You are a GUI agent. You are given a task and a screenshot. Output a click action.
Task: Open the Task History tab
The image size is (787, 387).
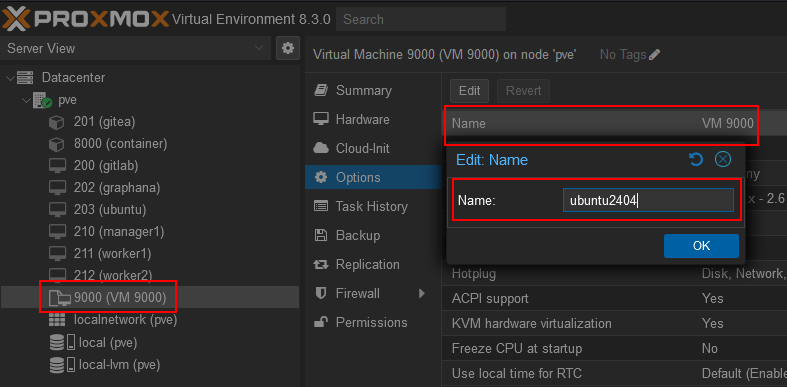(x=373, y=206)
